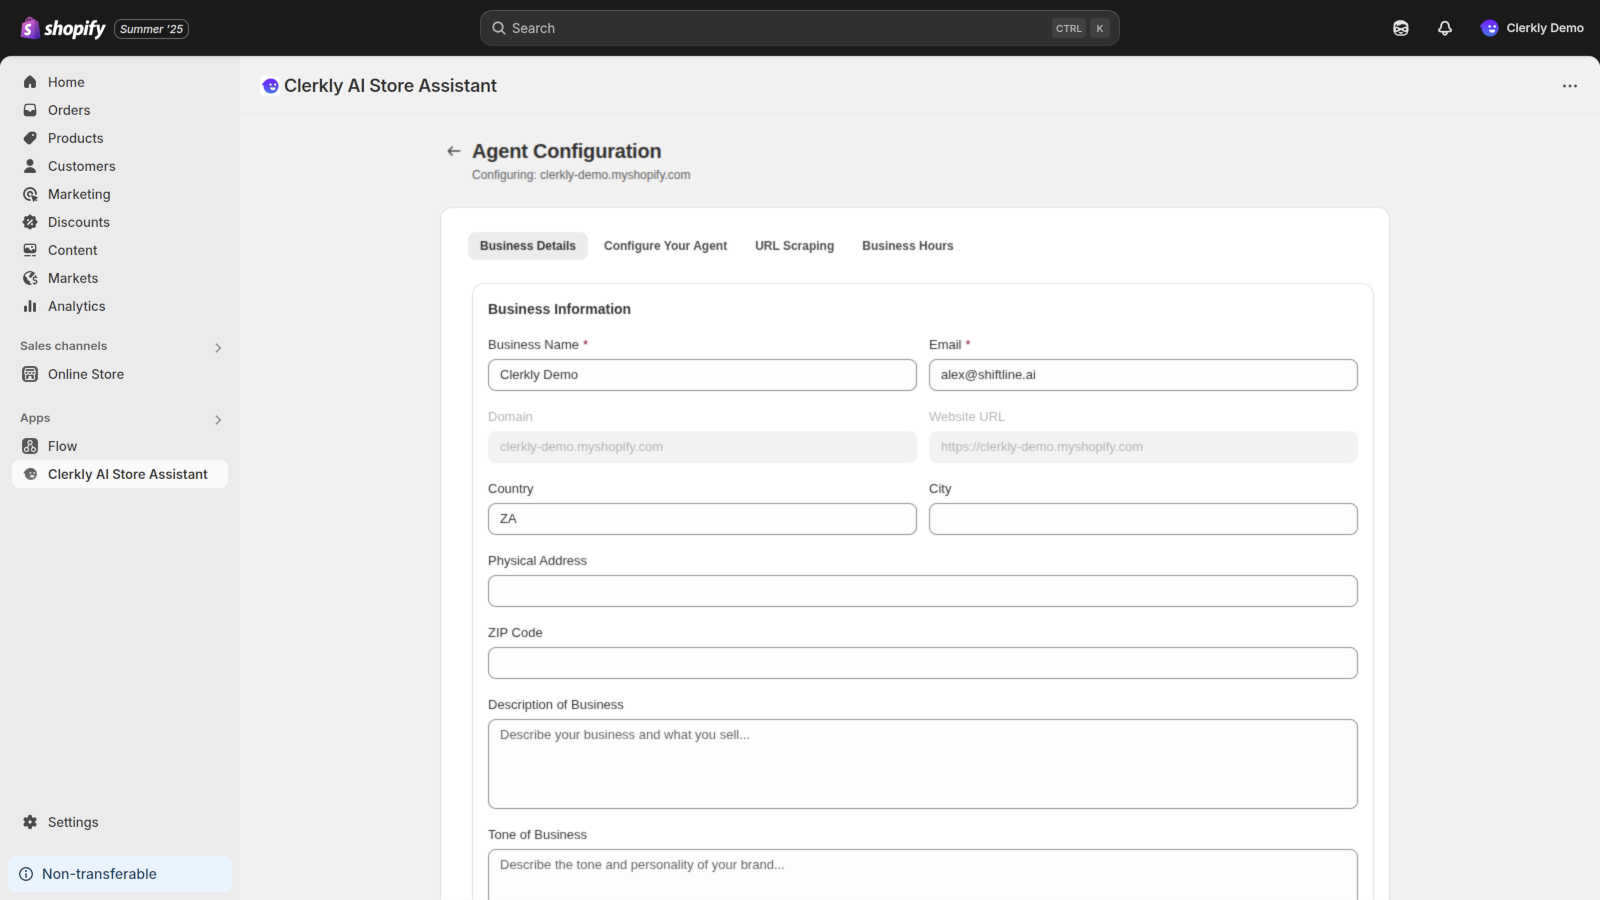Switch to the Business Details tab

(528, 246)
